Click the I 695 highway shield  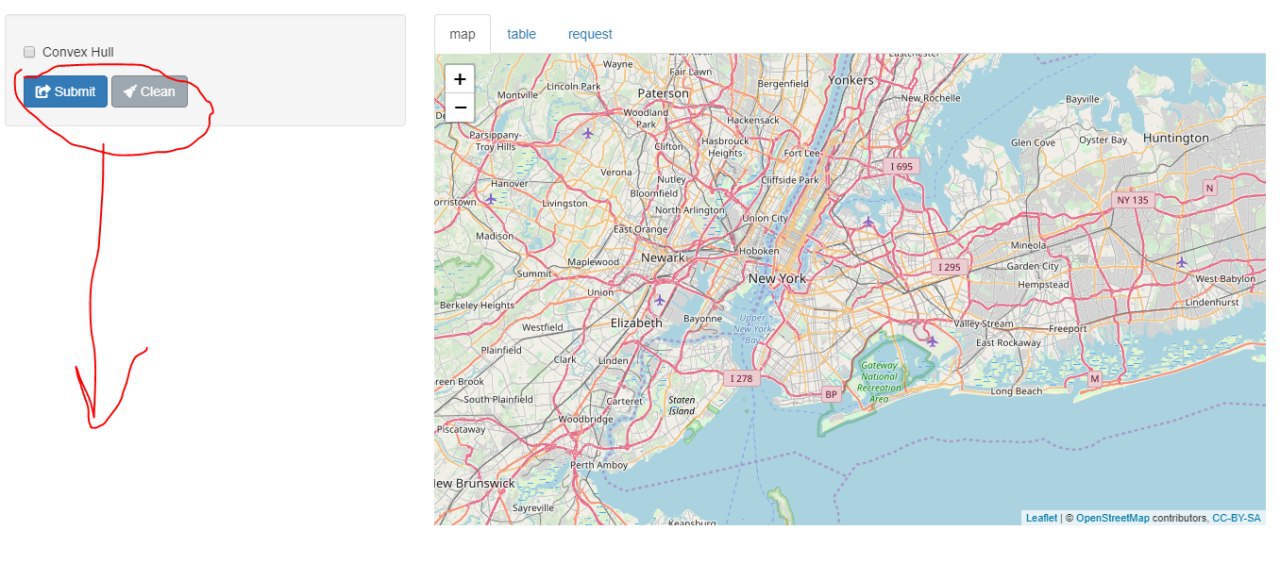903,166
